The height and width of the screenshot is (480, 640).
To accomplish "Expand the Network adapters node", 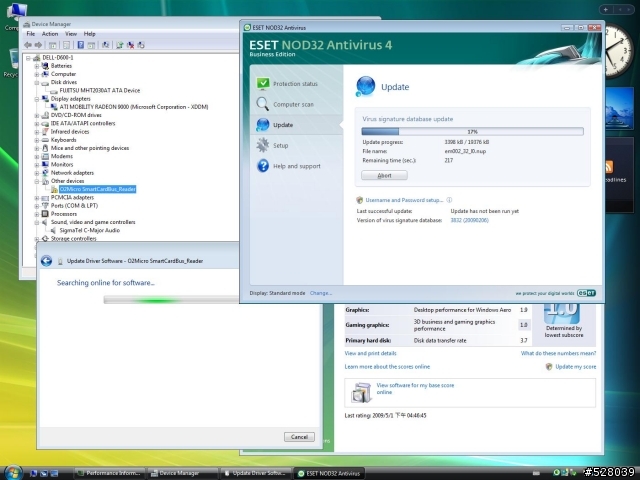I will coord(37,173).
